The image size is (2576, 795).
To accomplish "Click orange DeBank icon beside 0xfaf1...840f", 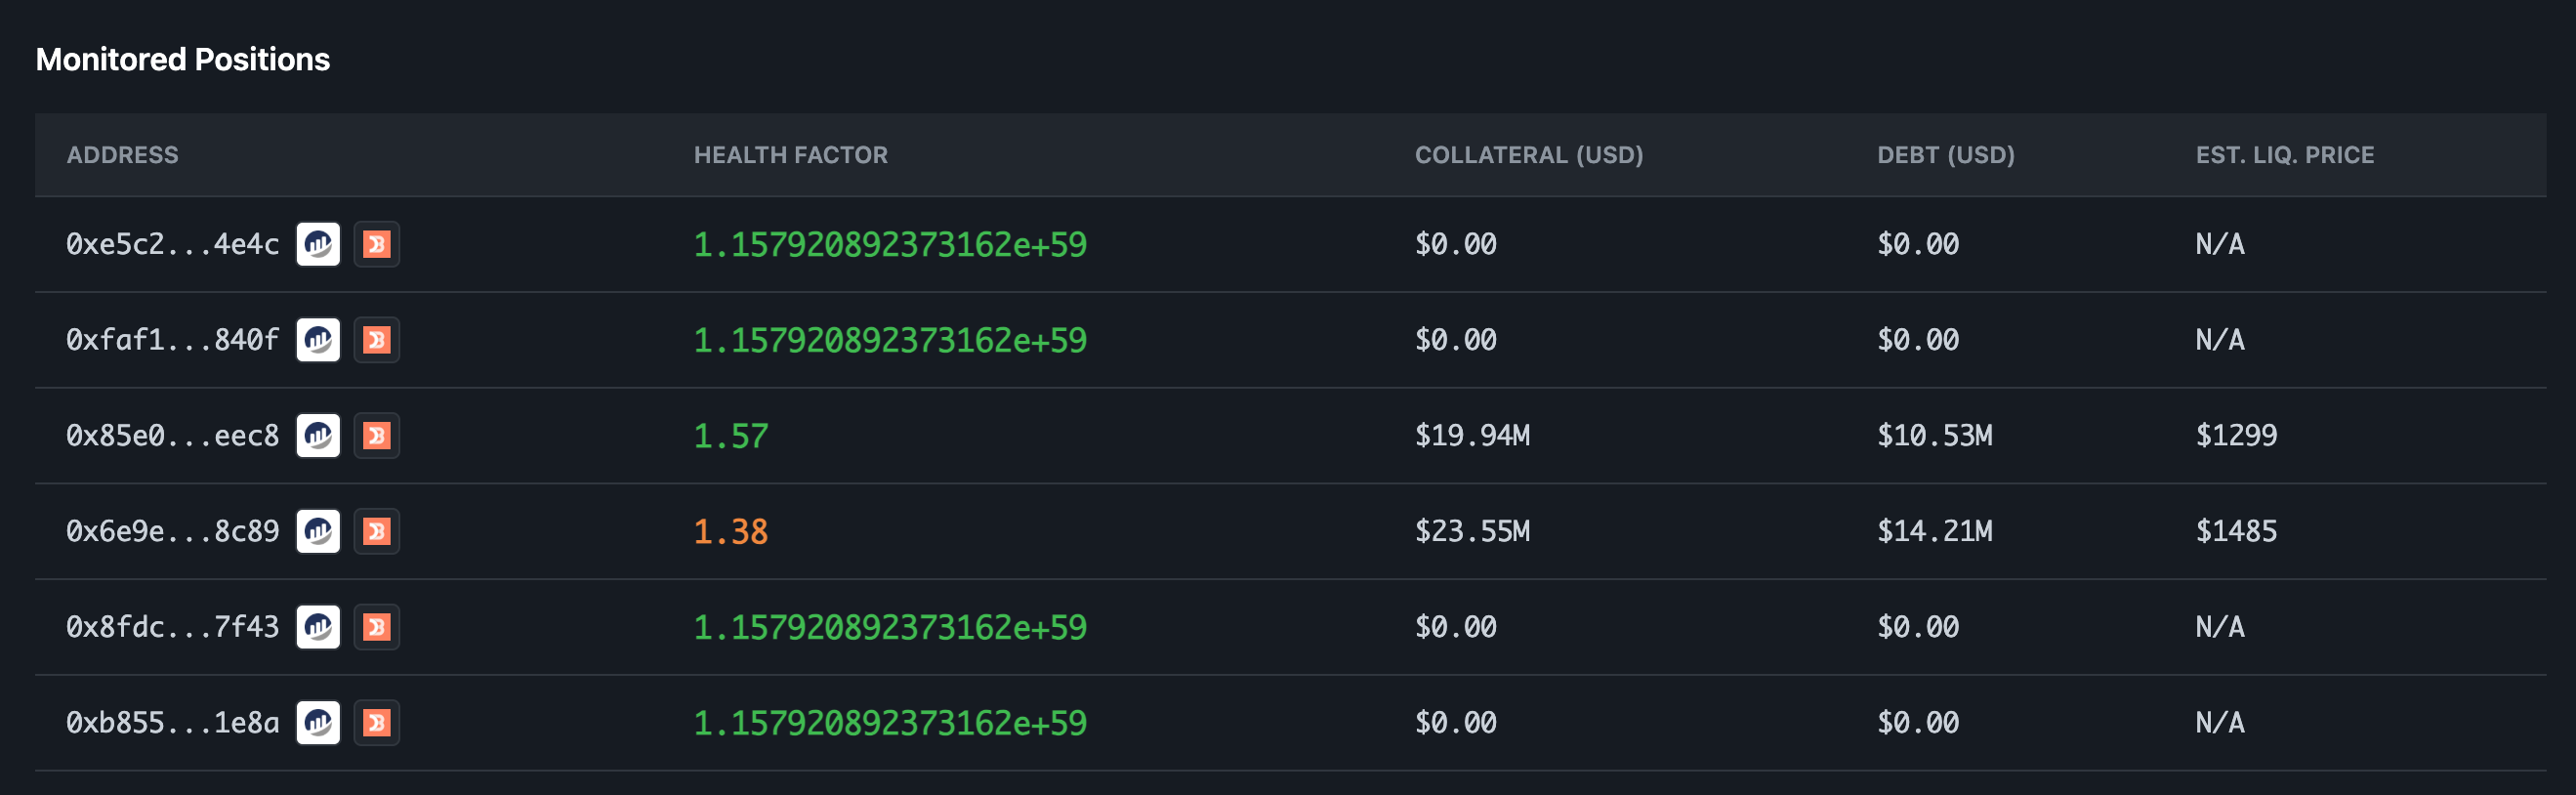I will [x=377, y=340].
